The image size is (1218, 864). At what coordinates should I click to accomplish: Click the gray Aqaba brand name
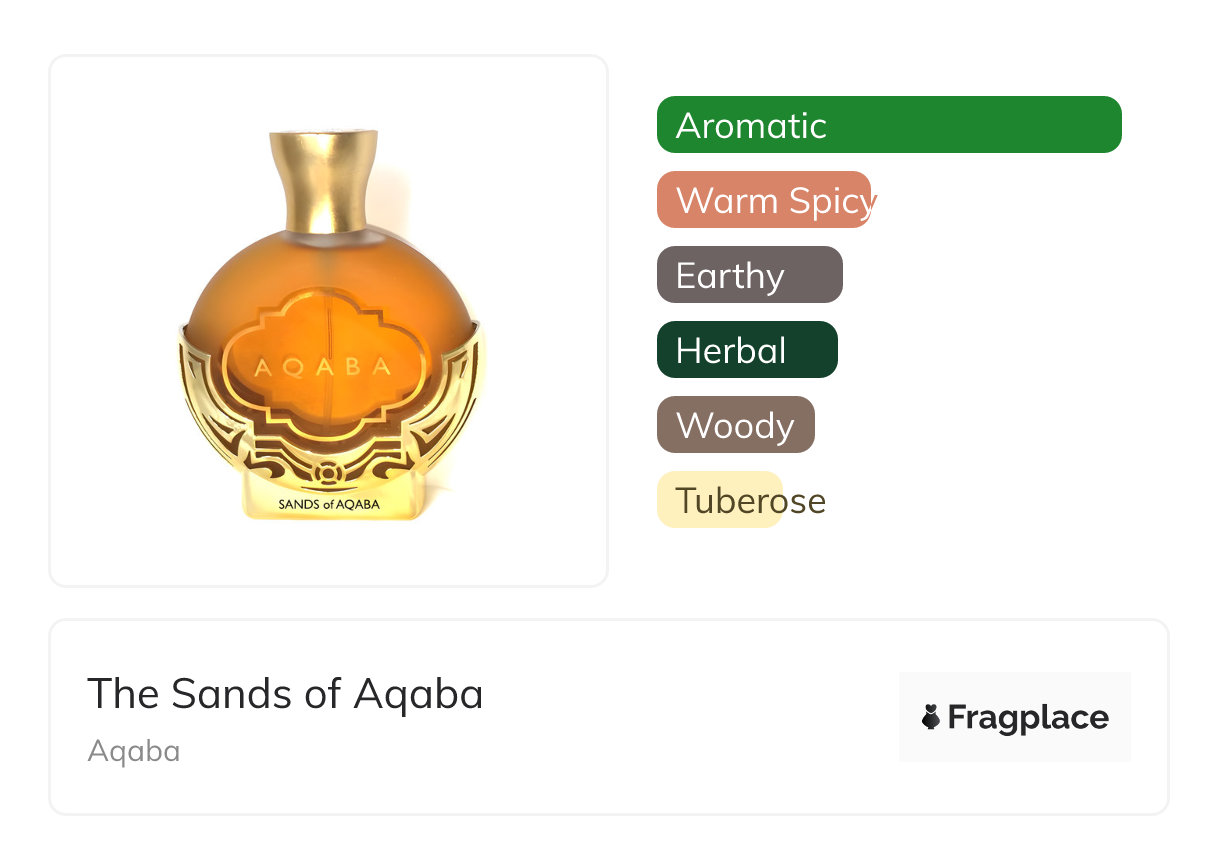(x=134, y=751)
